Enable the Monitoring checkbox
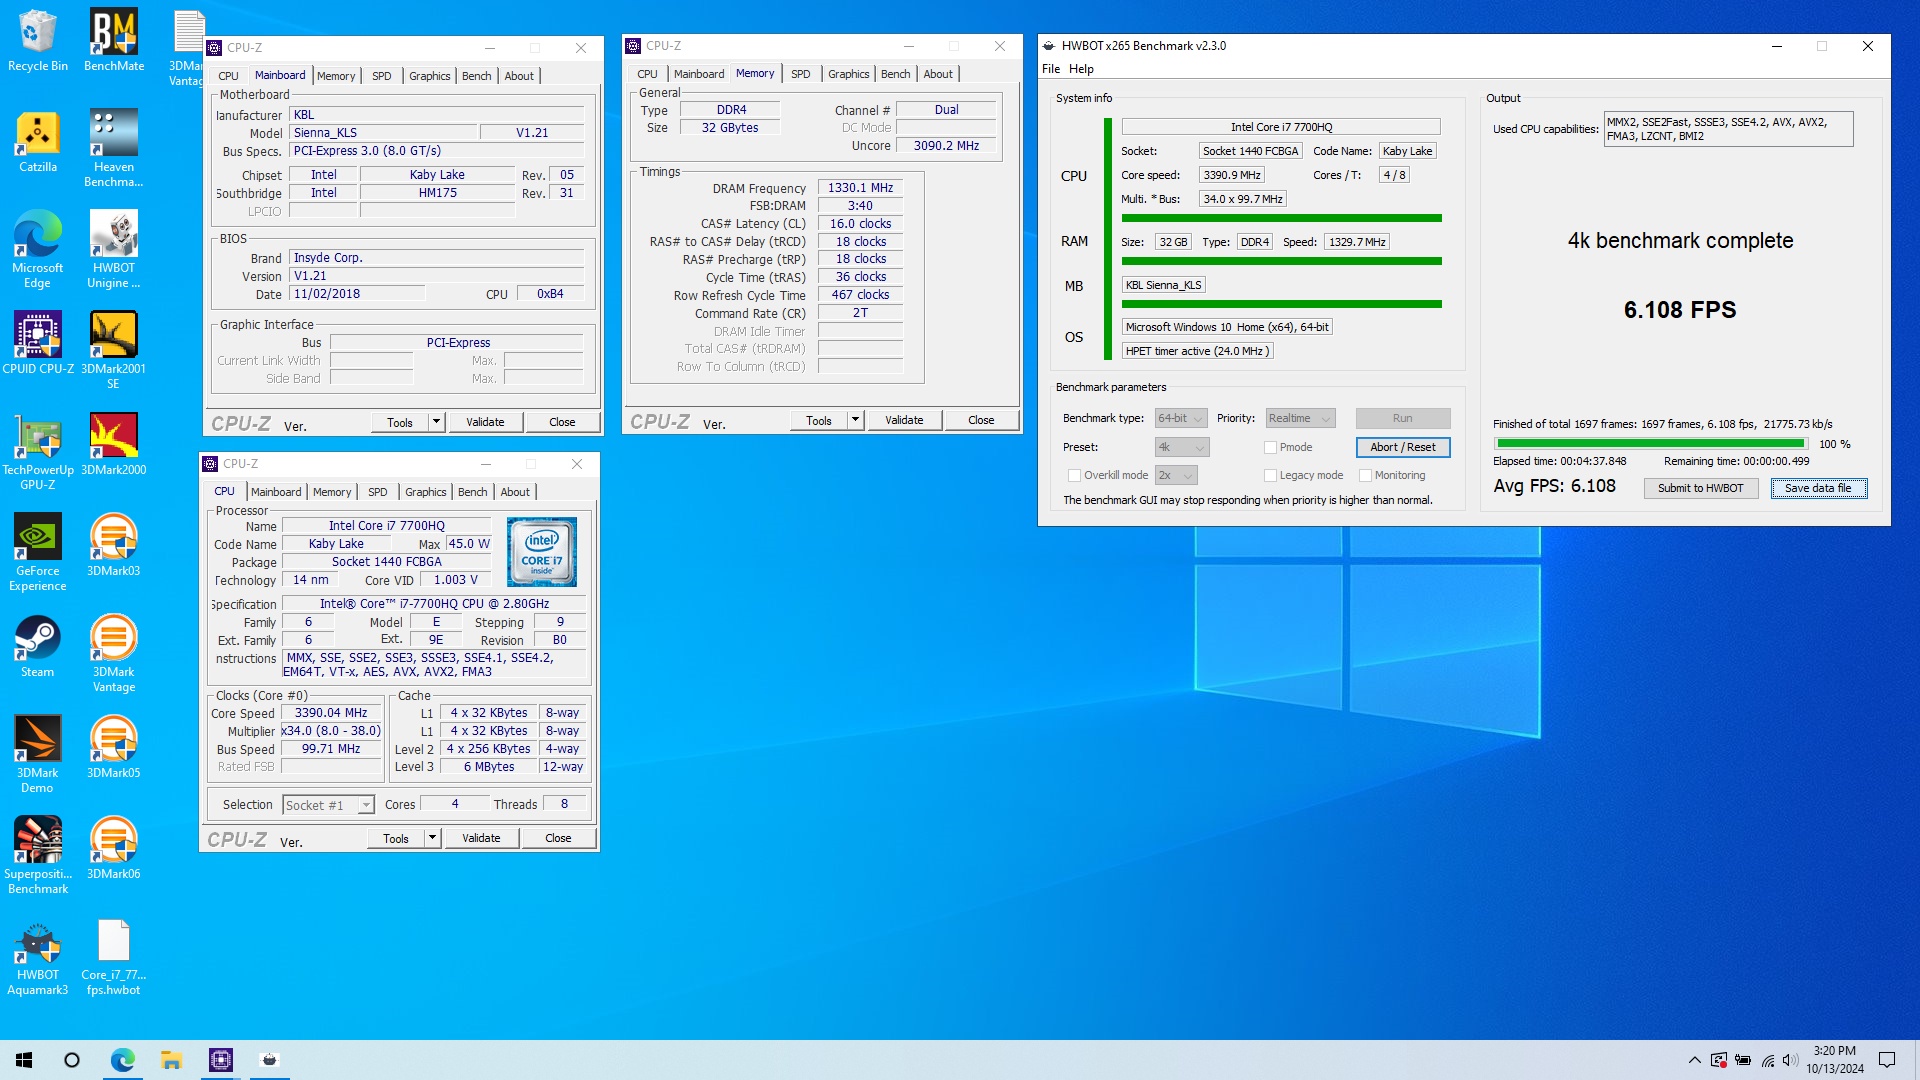 click(1365, 475)
